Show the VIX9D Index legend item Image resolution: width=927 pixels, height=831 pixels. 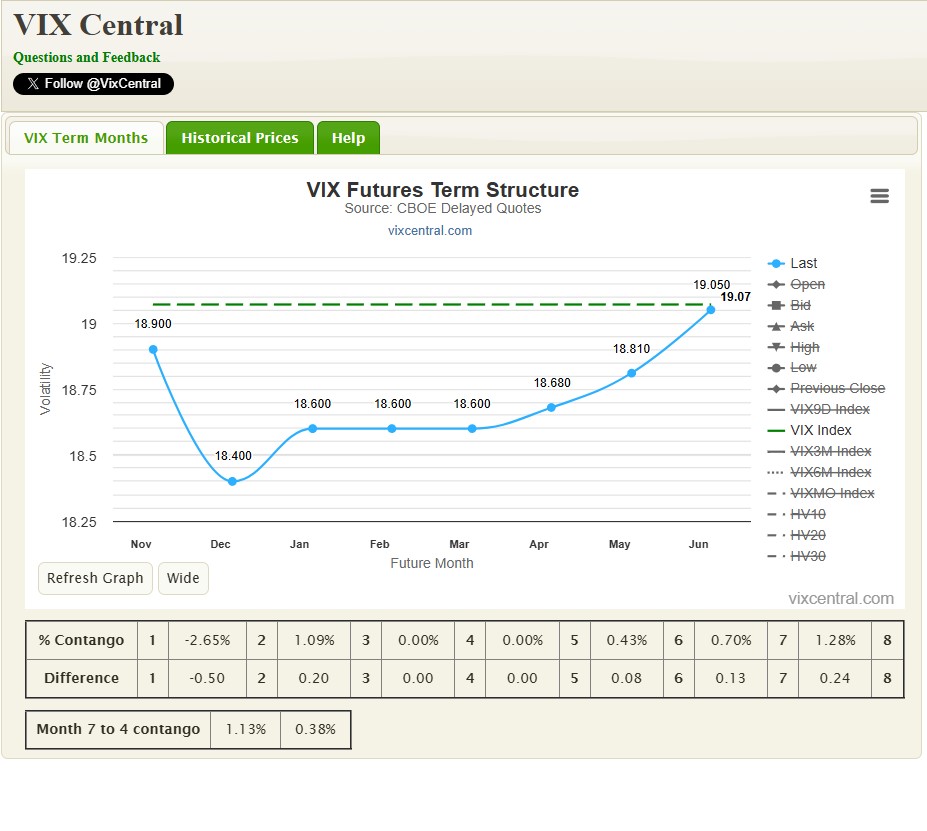829,409
